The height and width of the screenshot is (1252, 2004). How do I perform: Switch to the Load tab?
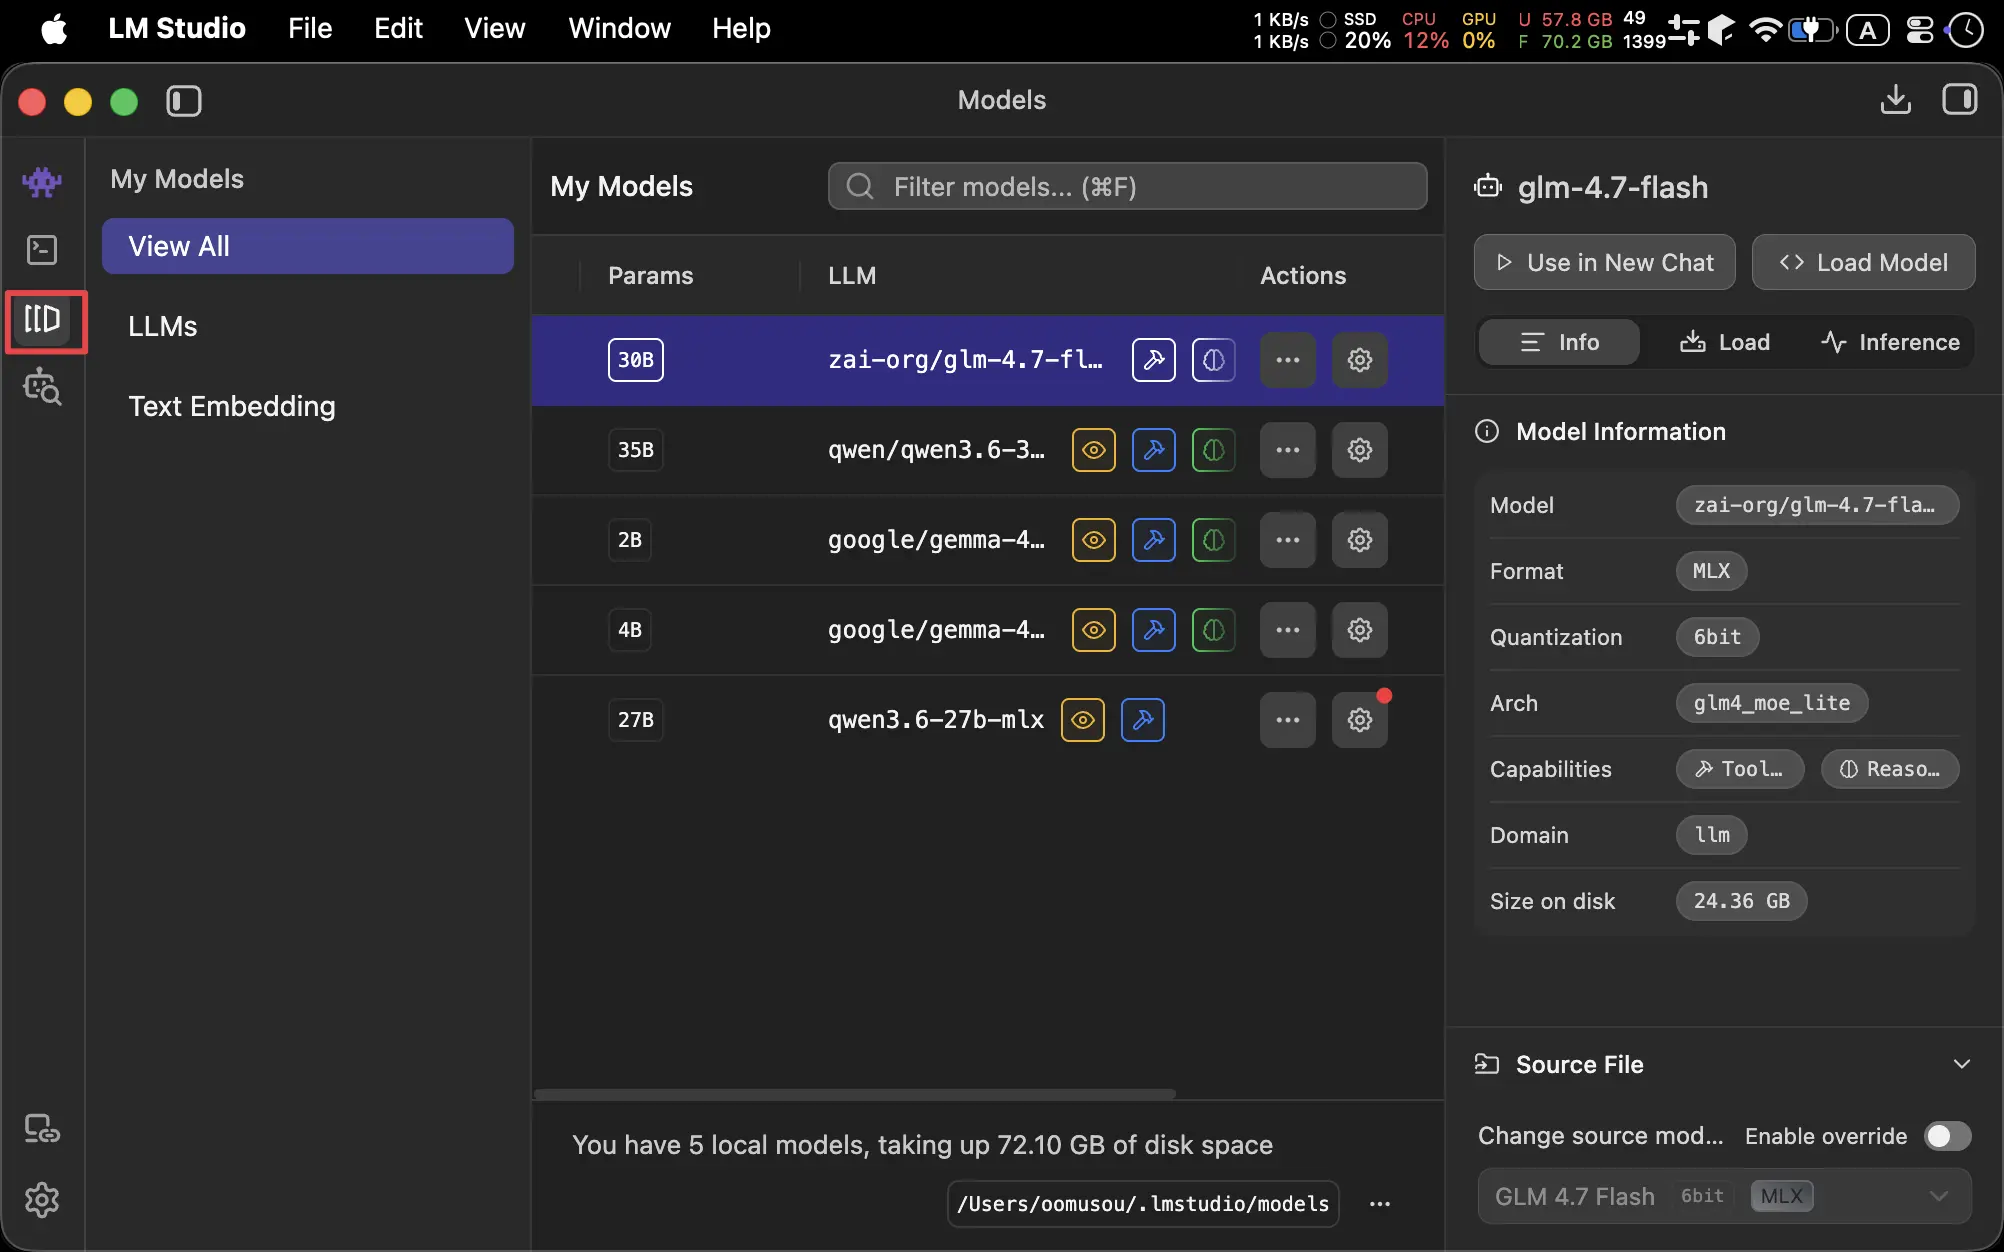click(1724, 342)
